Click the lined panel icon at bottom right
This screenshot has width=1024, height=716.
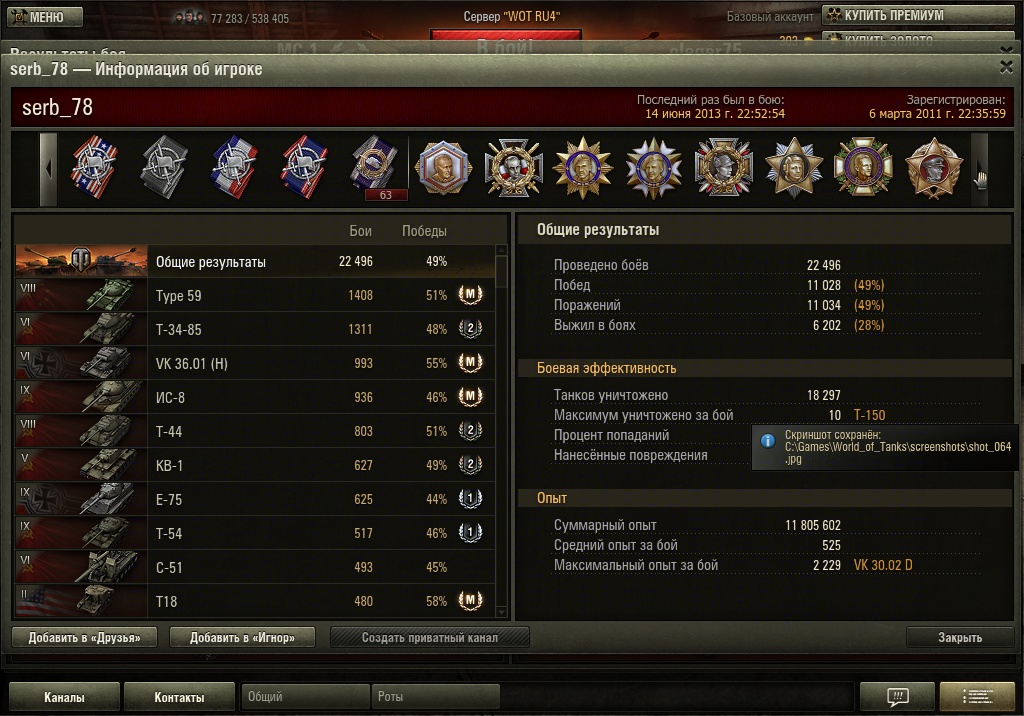977,696
